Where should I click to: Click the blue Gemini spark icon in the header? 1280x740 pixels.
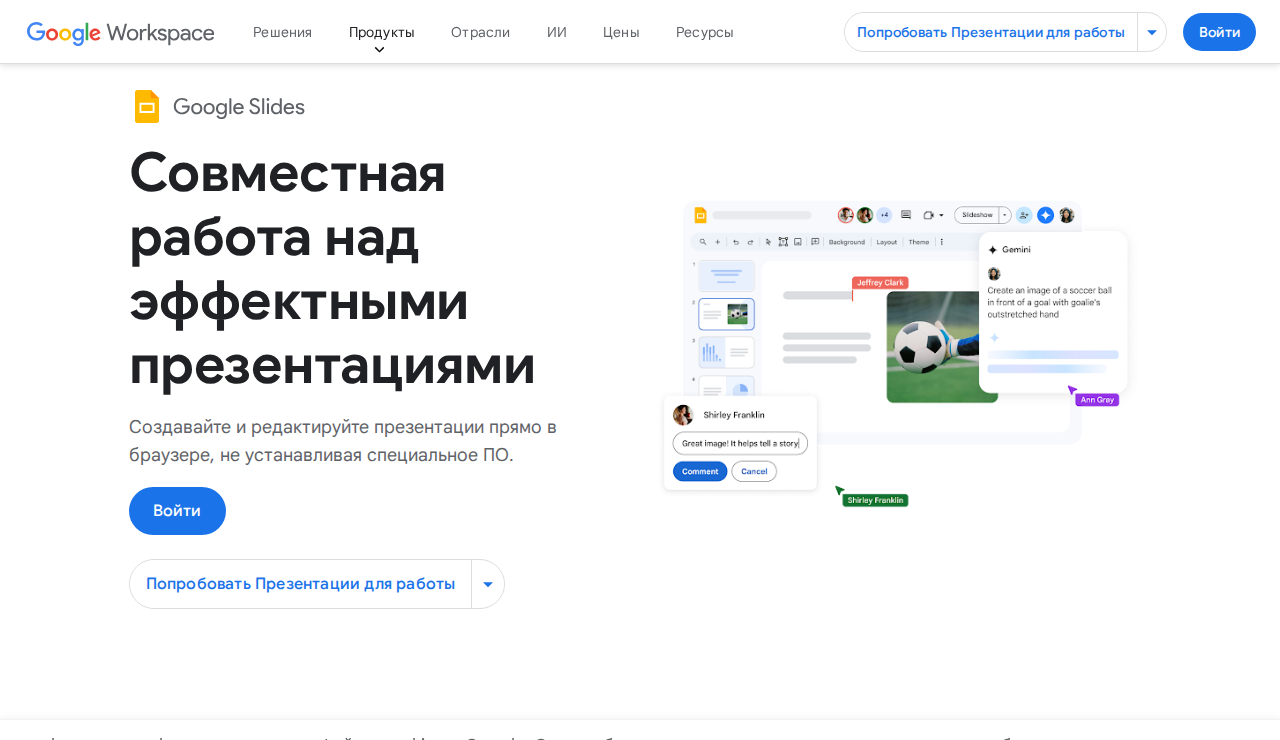(x=1046, y=215)
